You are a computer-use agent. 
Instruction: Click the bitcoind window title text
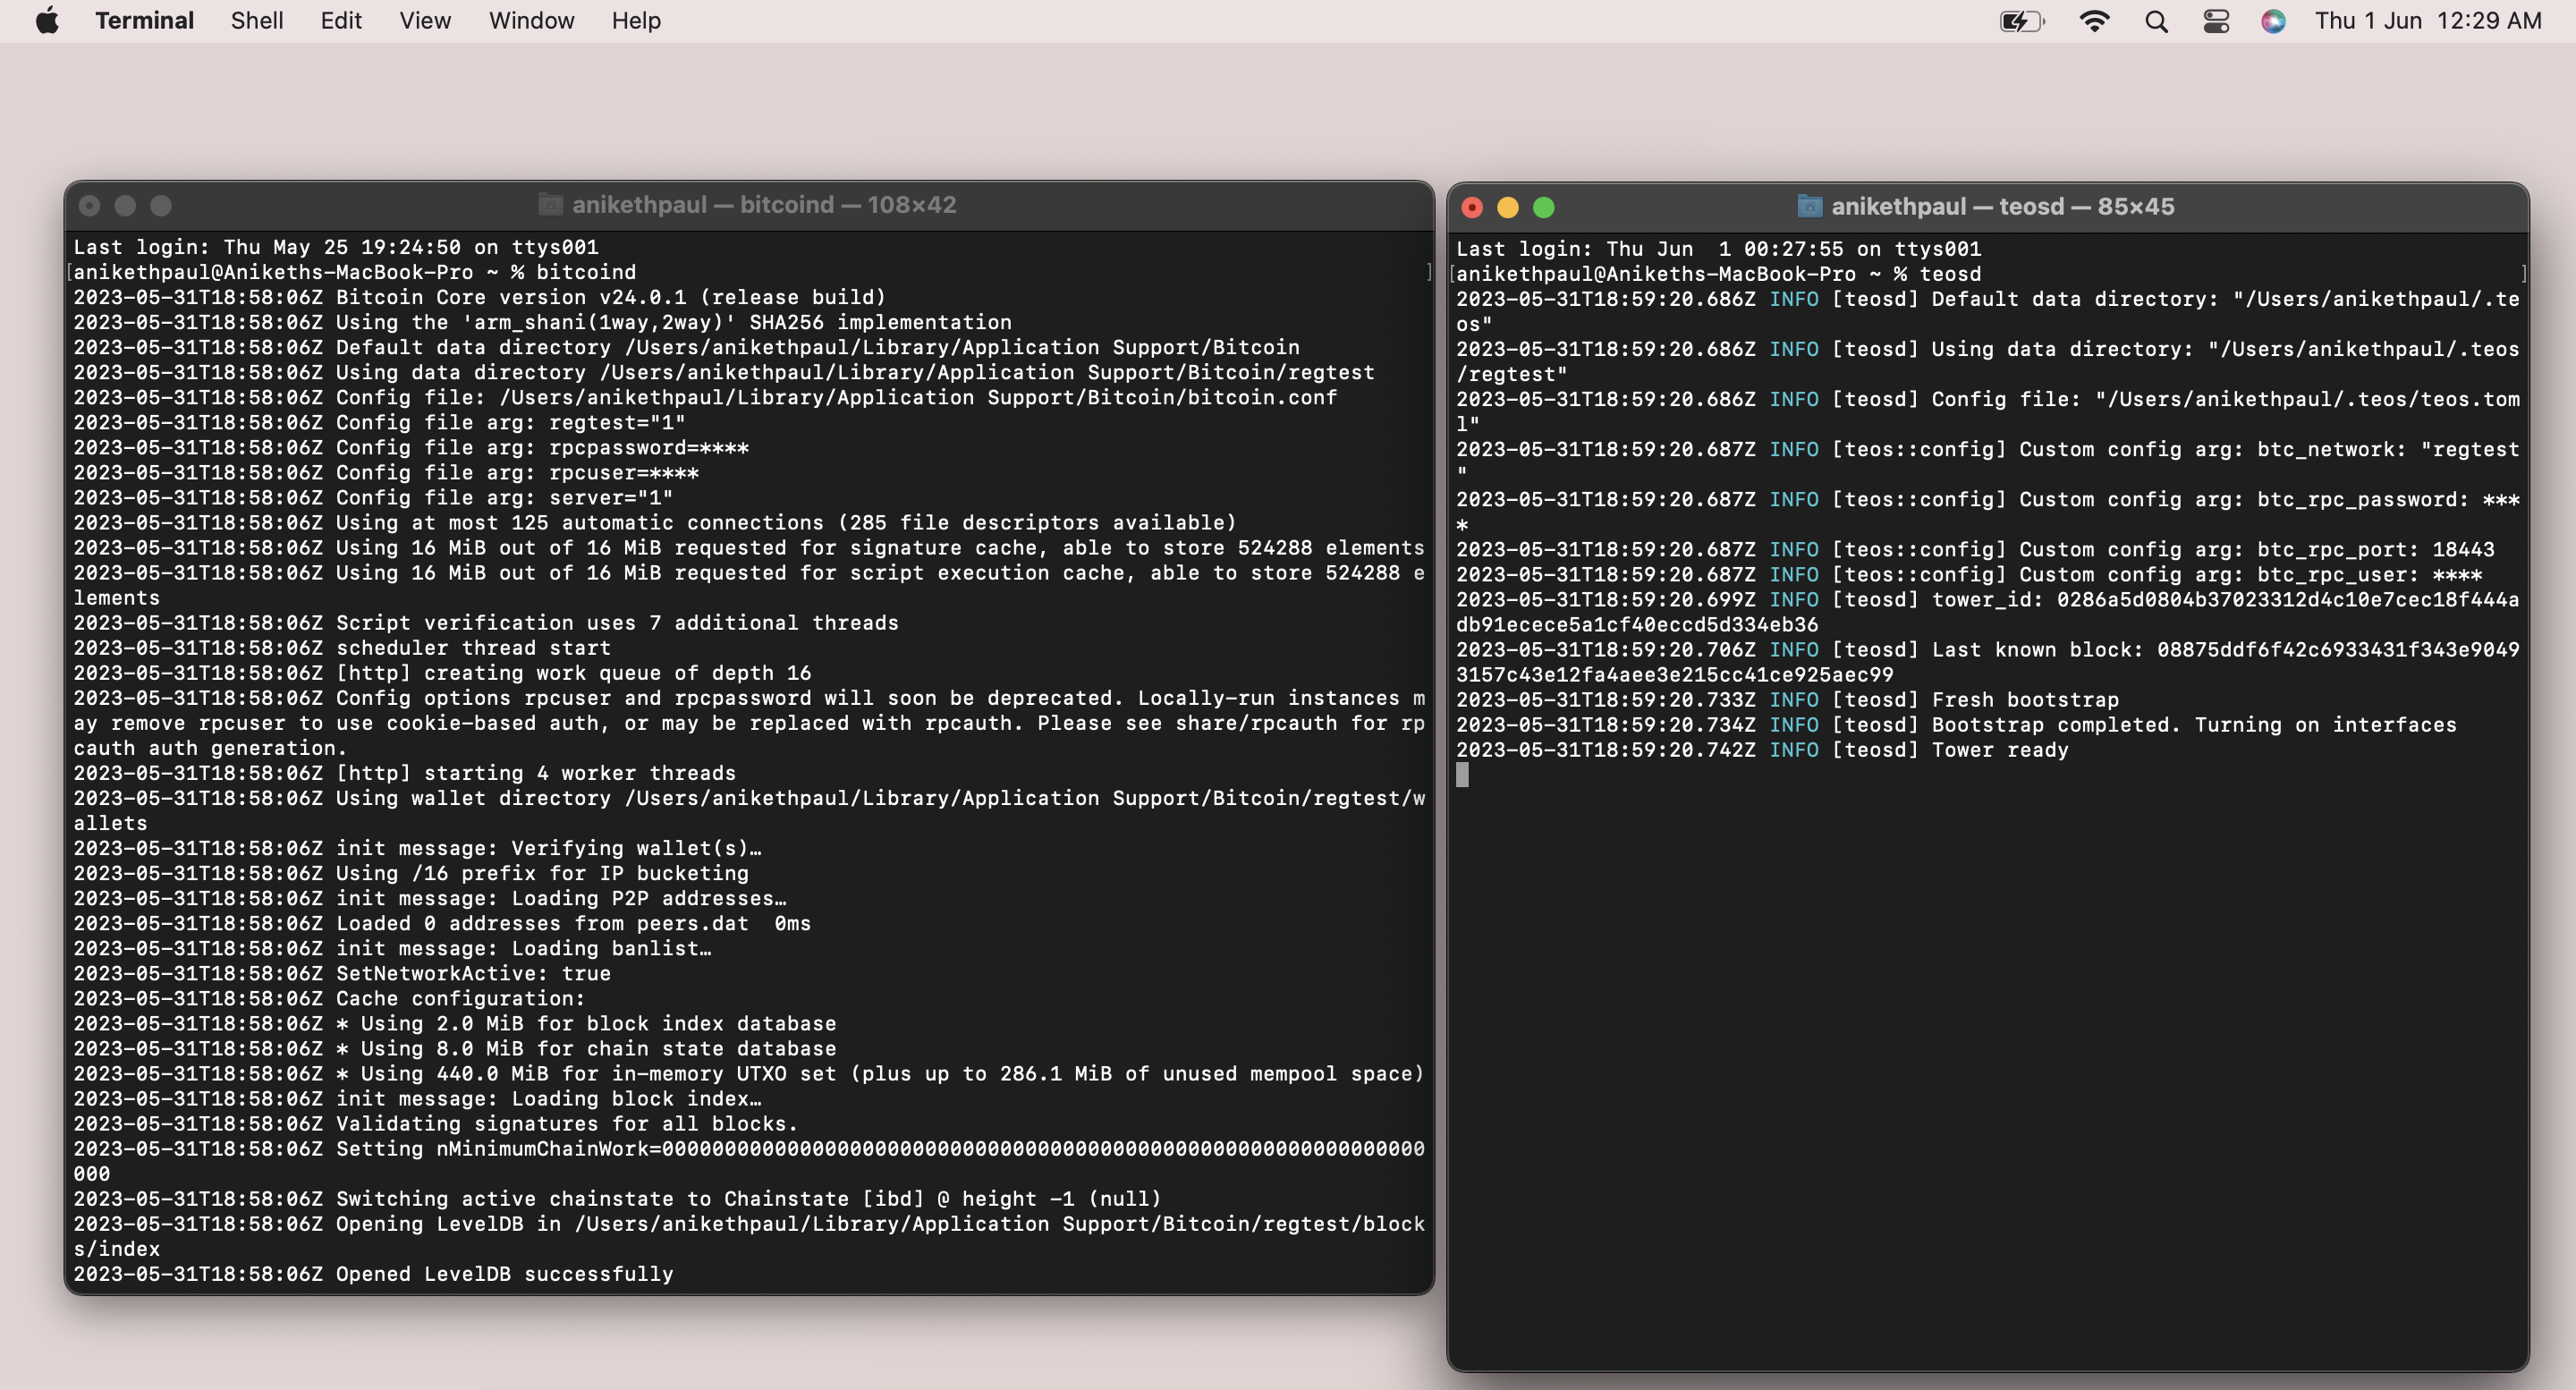pyautogui.click(x=764, y=204)
